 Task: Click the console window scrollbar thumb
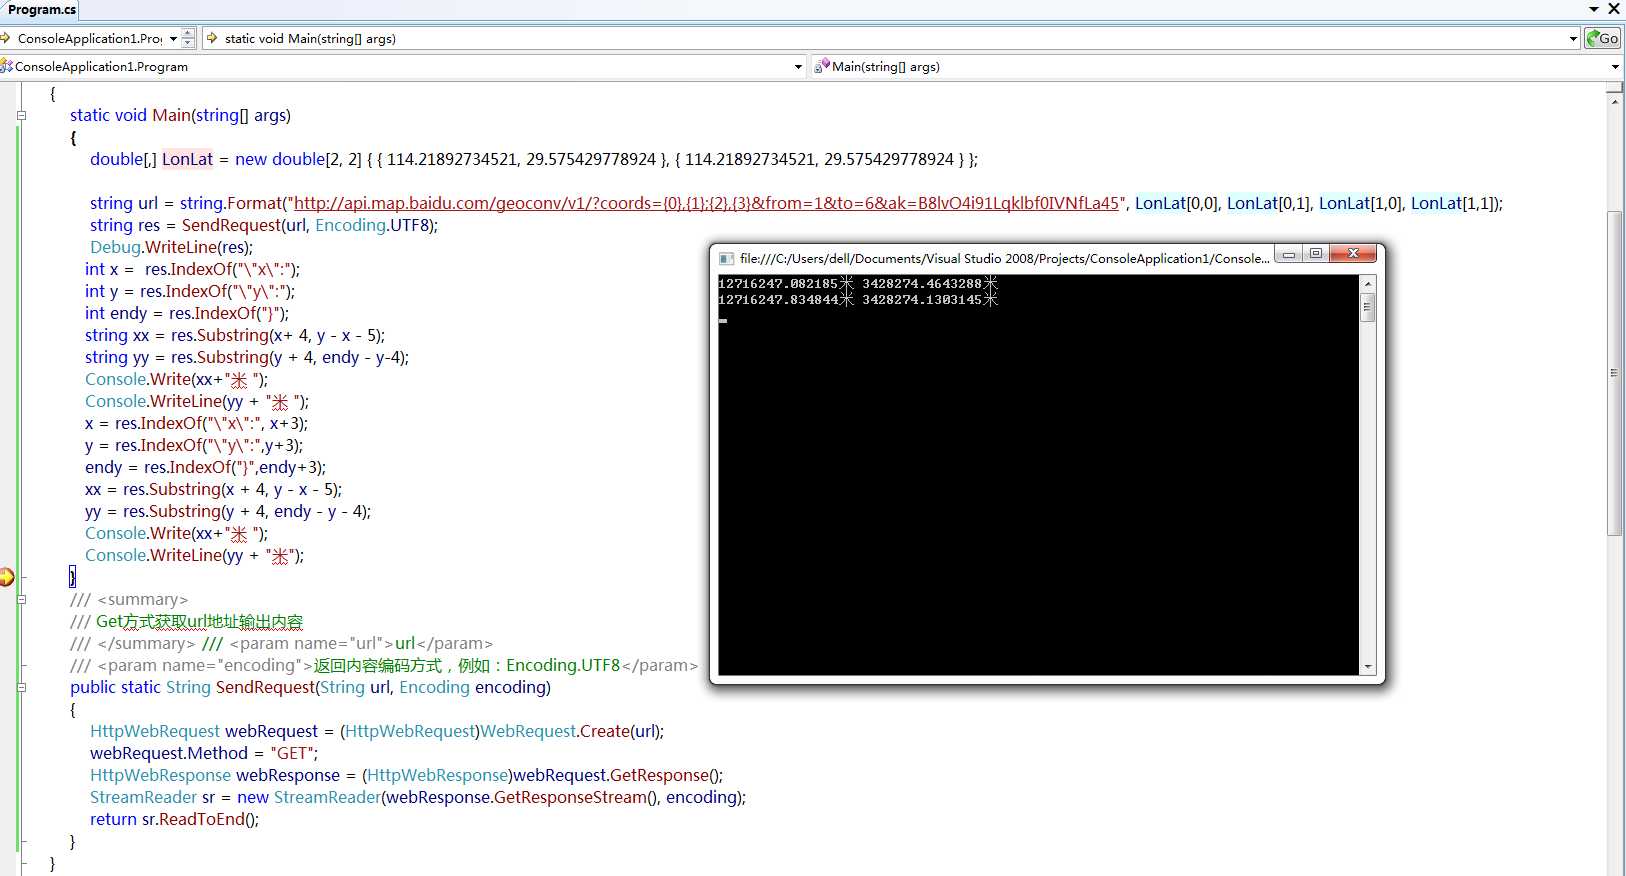[x=1368, y=307]
